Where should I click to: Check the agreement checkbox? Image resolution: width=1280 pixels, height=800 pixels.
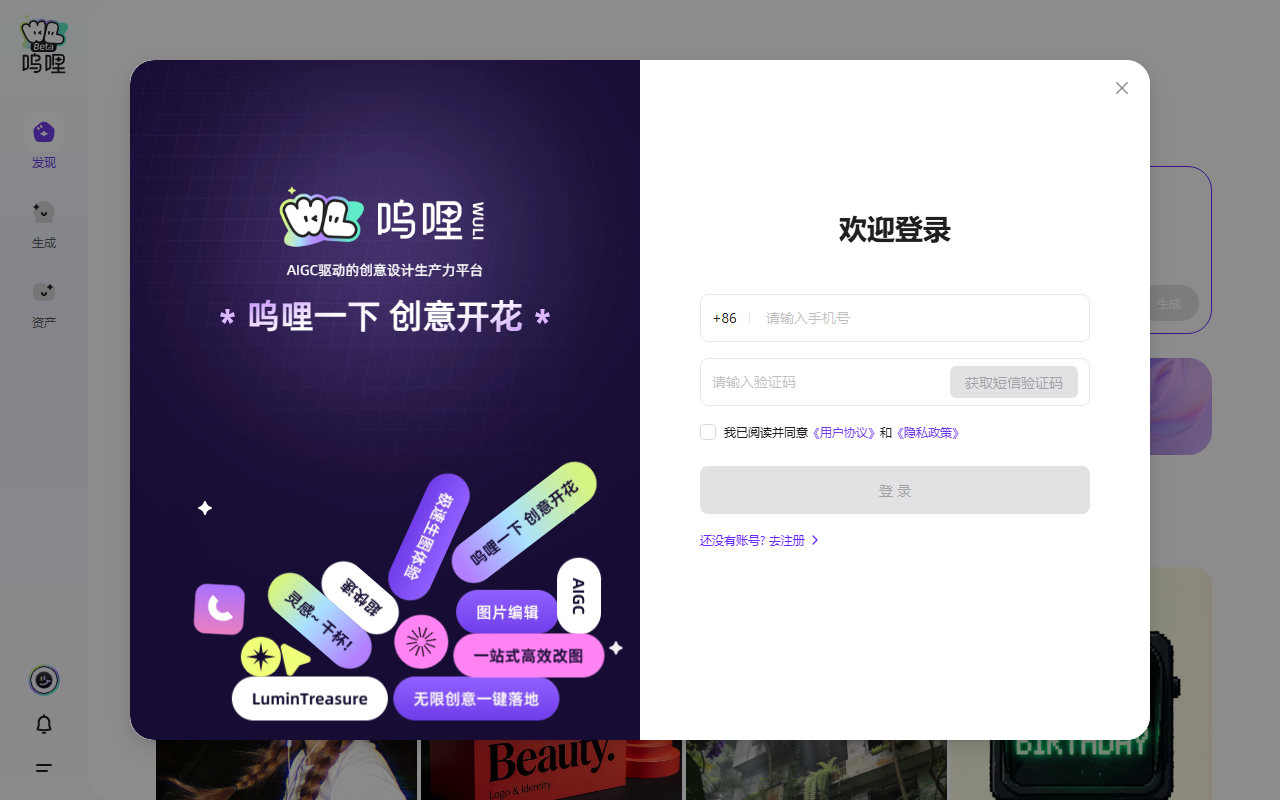708,432
